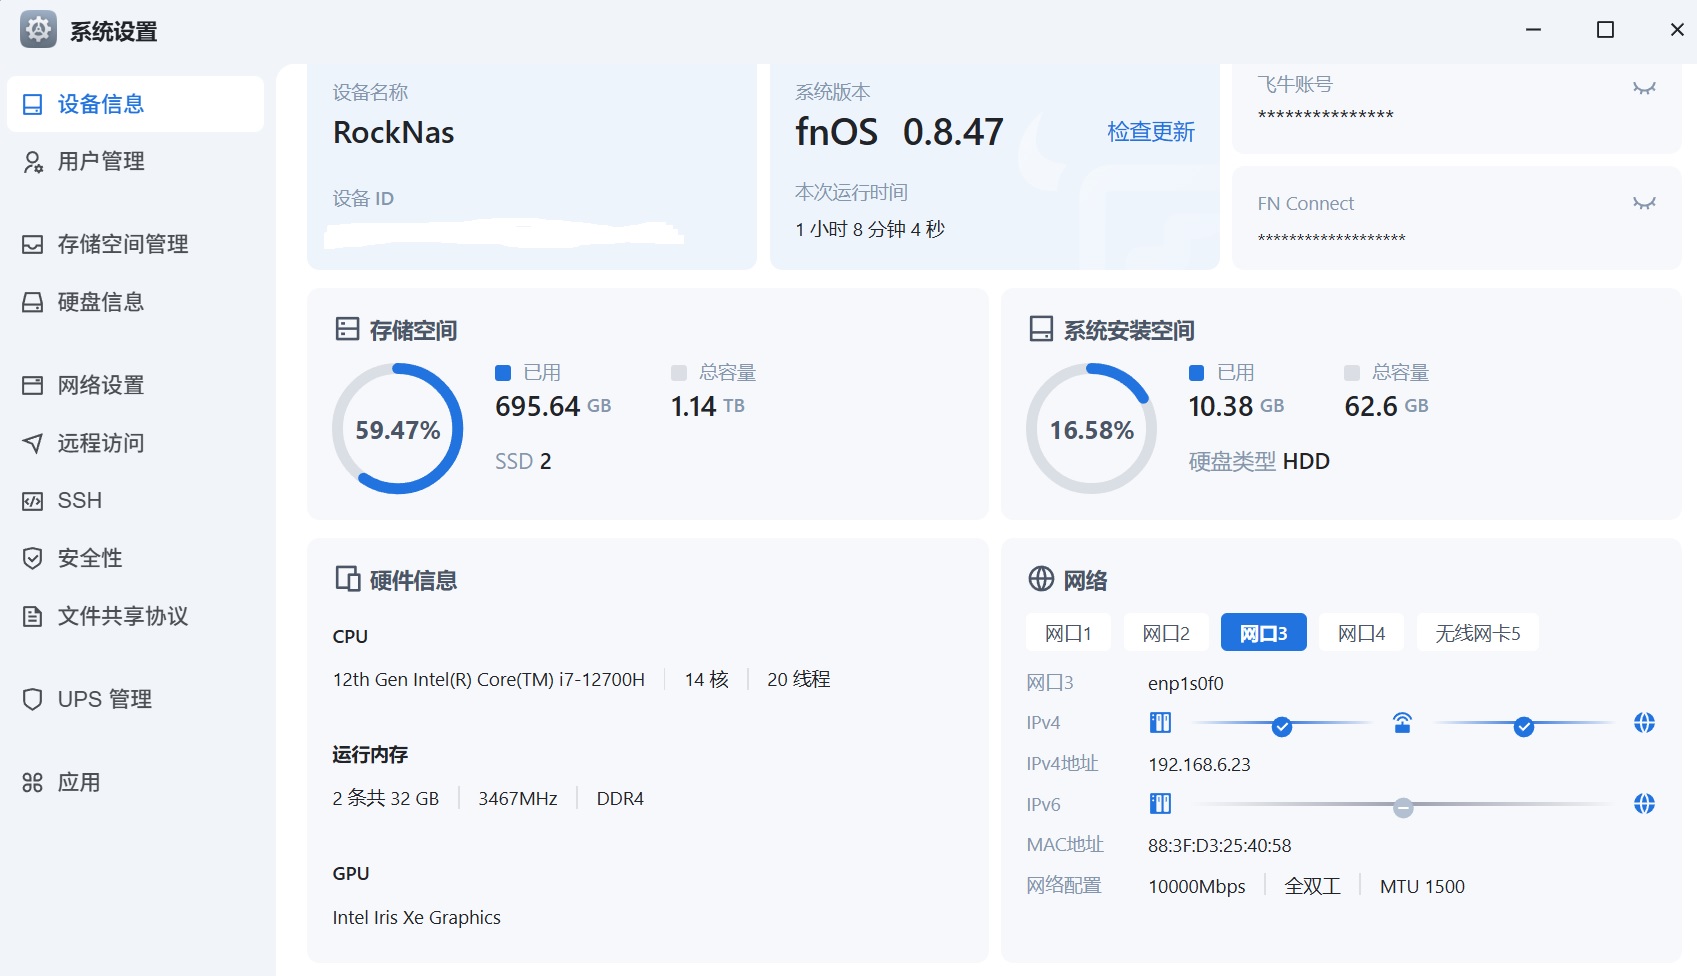Switch to the 网口1 tab
1697x976 pixels.
click(x=1068, y=633)
